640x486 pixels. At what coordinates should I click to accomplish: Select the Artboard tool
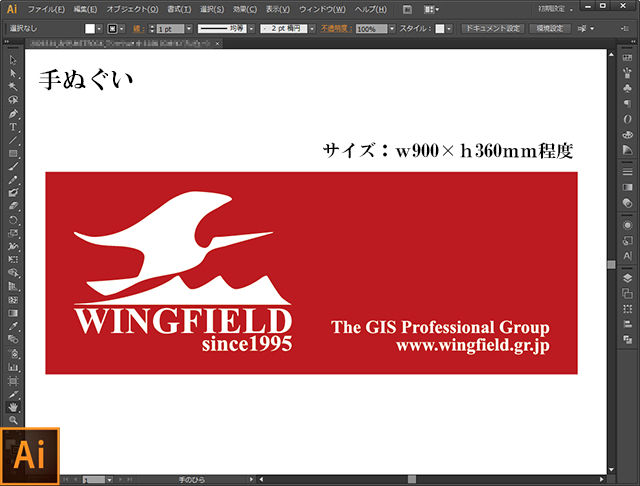click(13, 381)
